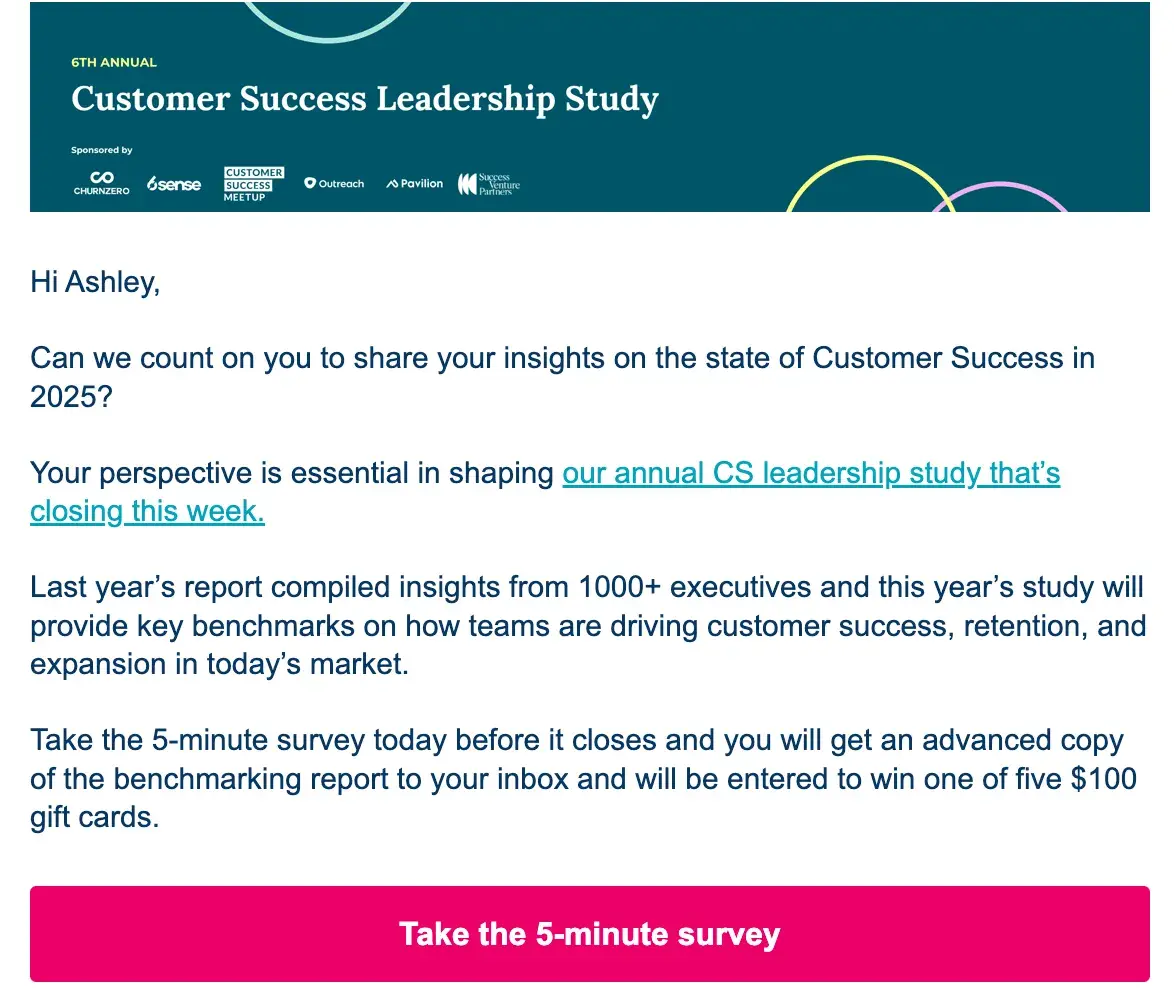Click the Outreach sponsor logo
1174x1008 pixels.
[334, 183]
